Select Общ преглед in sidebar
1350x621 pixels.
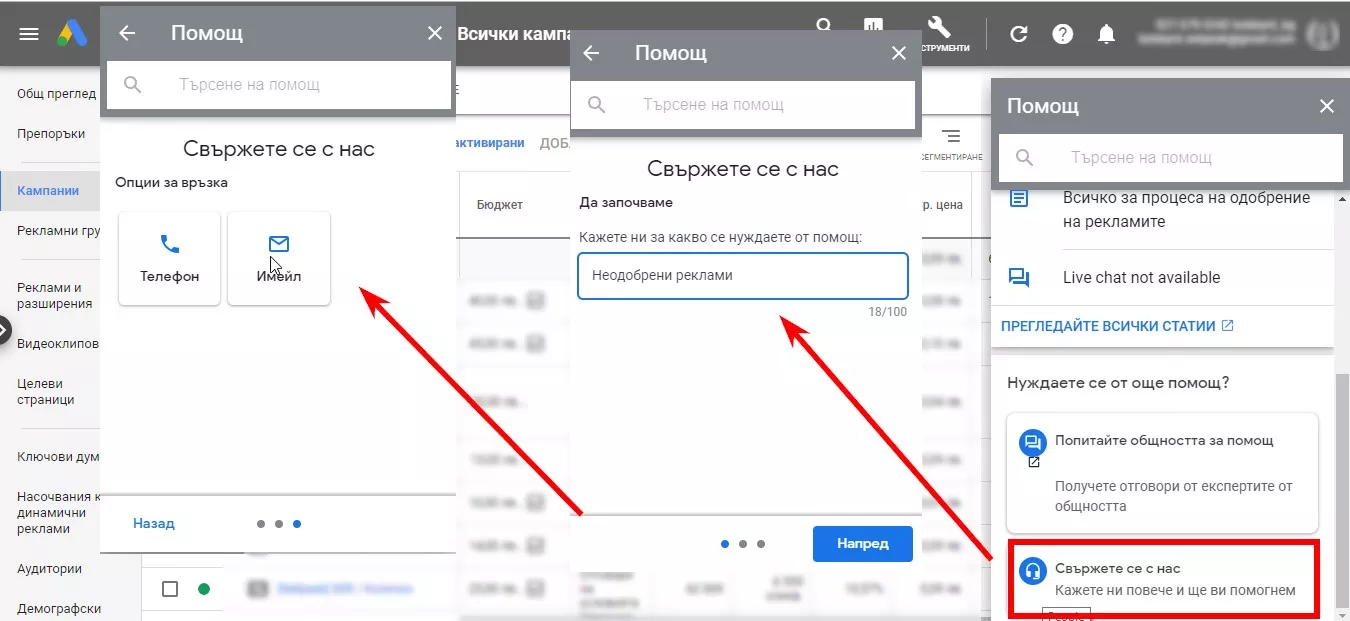click(57, 94)
